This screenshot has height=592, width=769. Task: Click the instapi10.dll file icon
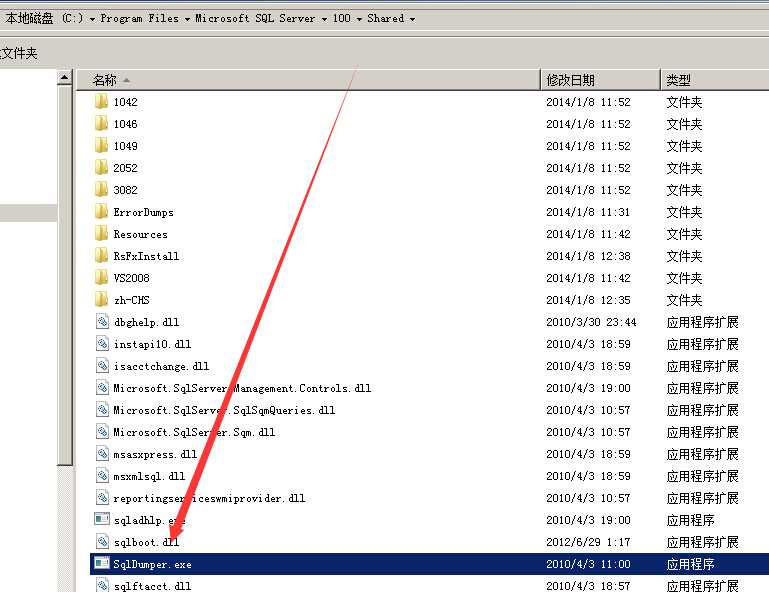click(x=102, y=344)
